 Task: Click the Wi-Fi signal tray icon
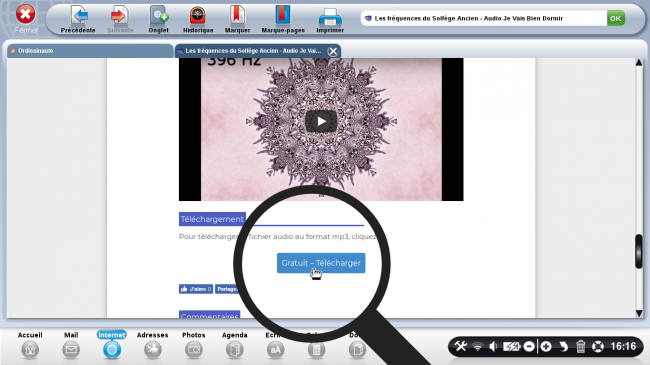(x=478, y=346)
